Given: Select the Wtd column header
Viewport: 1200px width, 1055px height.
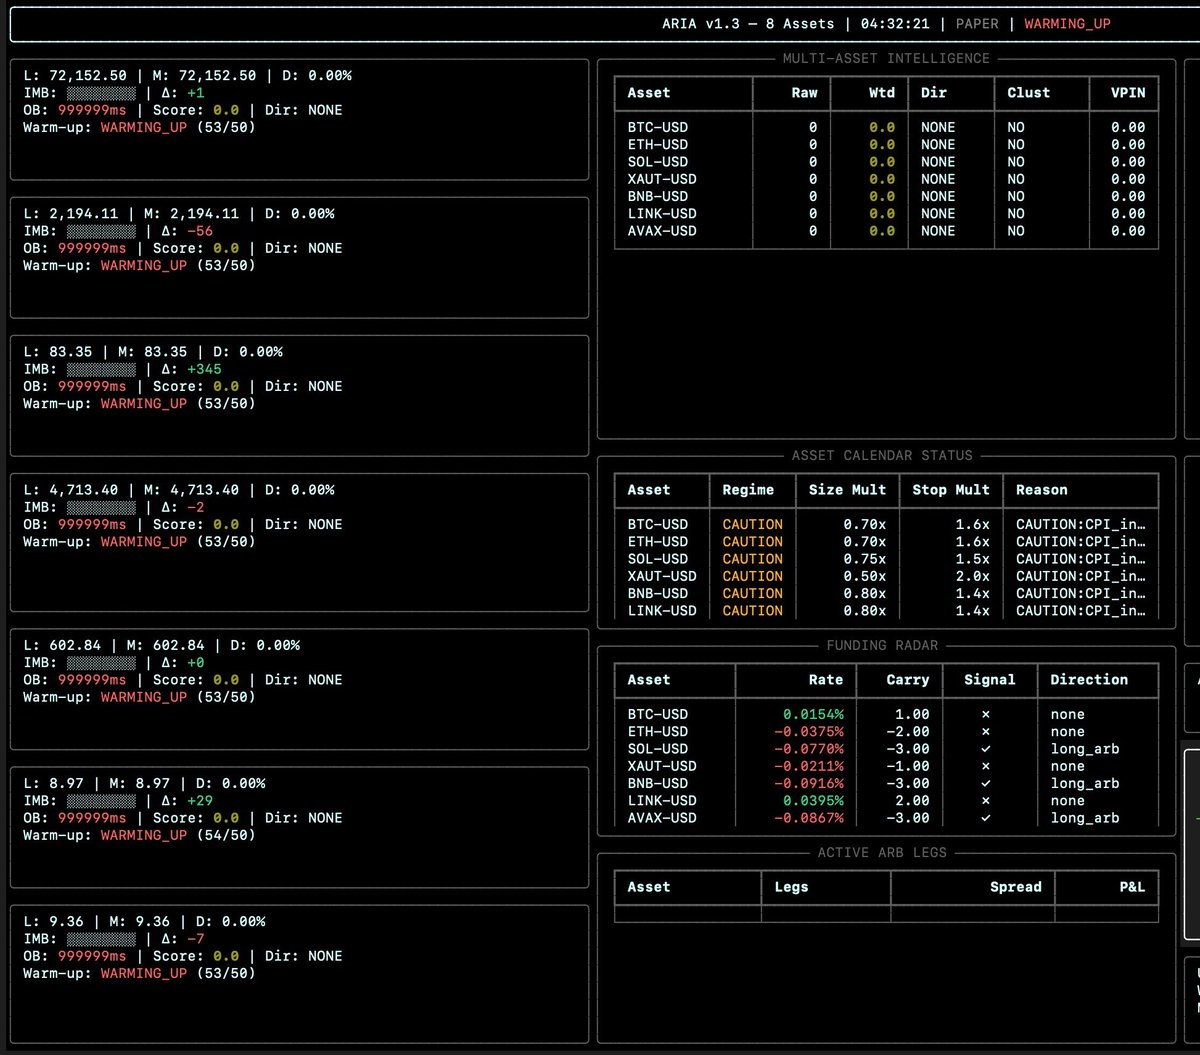Looking at the screenshot, I should (882, 92).
